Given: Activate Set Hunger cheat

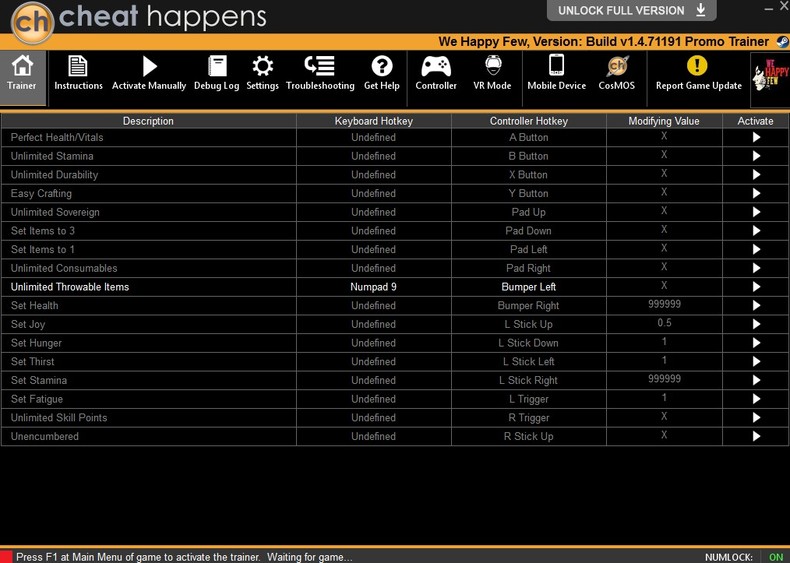Looking at the screenshot, I should [x=756, y=342].
